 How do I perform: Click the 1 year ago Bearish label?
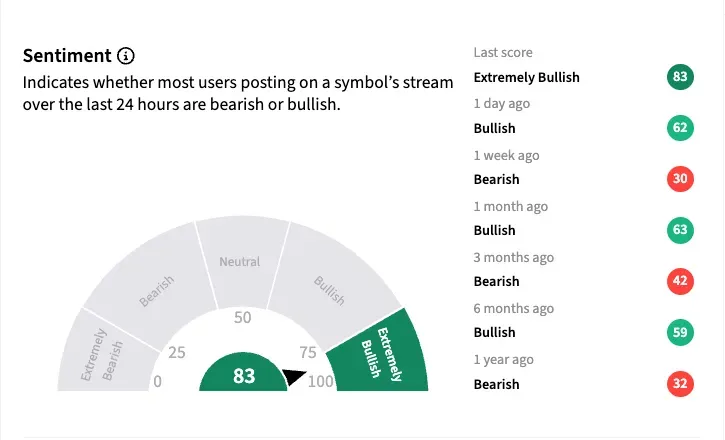(496, 383)
